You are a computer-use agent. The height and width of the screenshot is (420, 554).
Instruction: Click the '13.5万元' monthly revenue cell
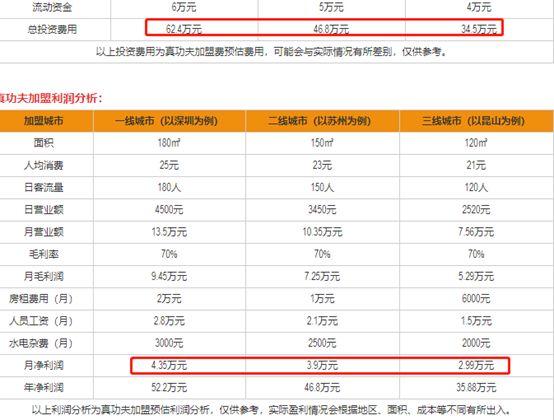click(x=169, y=232)
